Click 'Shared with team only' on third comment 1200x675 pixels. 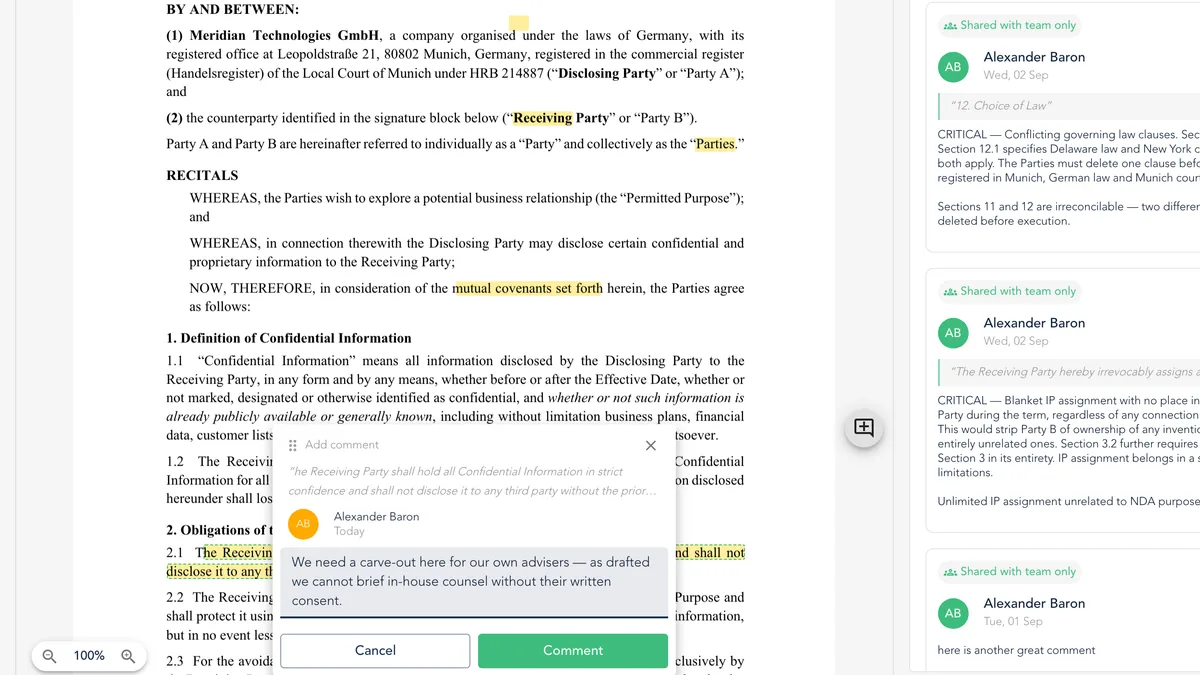tap(1010, 571)
